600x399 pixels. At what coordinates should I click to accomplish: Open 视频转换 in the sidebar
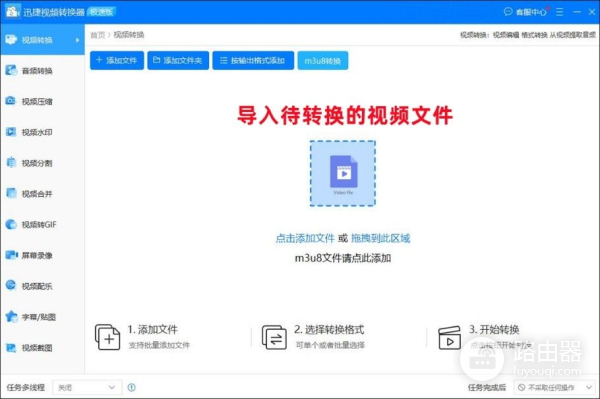[42, 40]
